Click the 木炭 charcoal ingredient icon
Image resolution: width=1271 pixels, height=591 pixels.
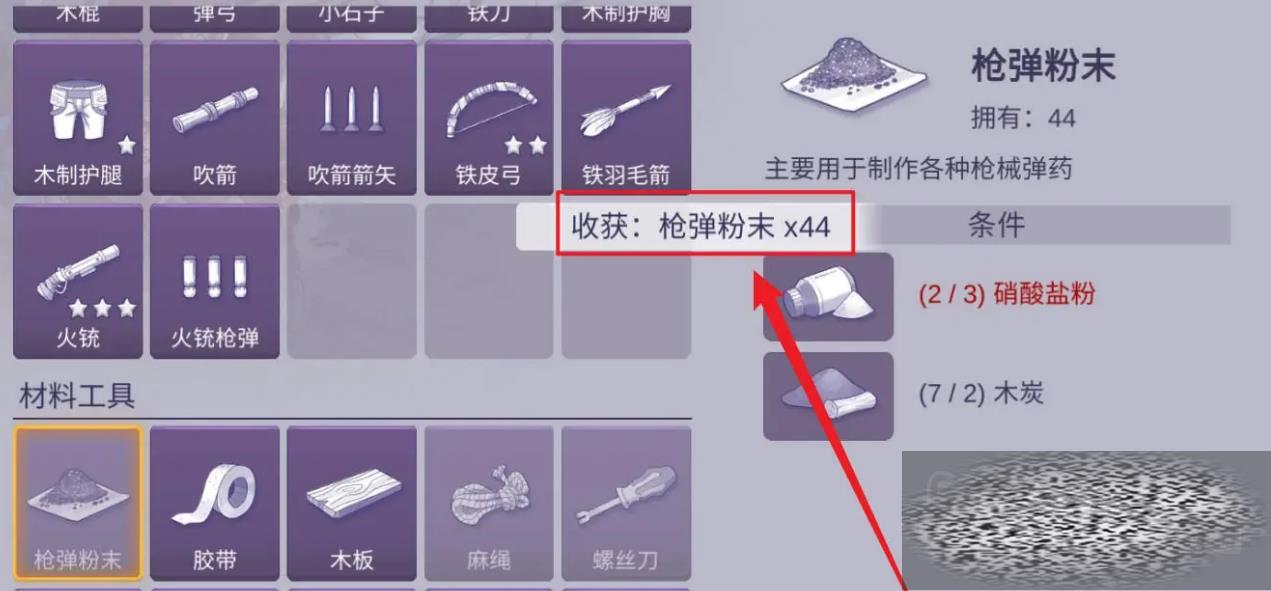click(828, 396)
